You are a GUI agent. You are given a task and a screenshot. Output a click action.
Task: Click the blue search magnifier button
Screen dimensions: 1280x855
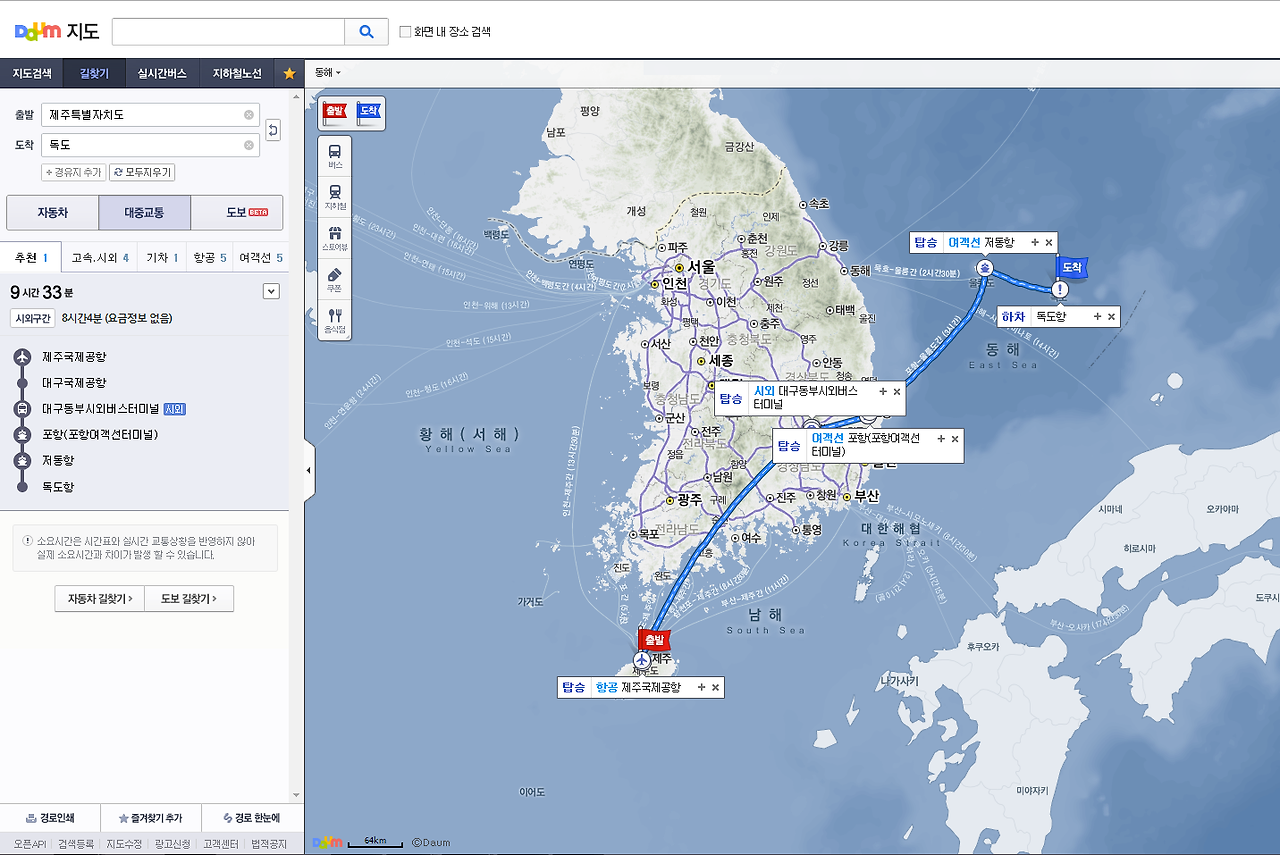(366, 31)
